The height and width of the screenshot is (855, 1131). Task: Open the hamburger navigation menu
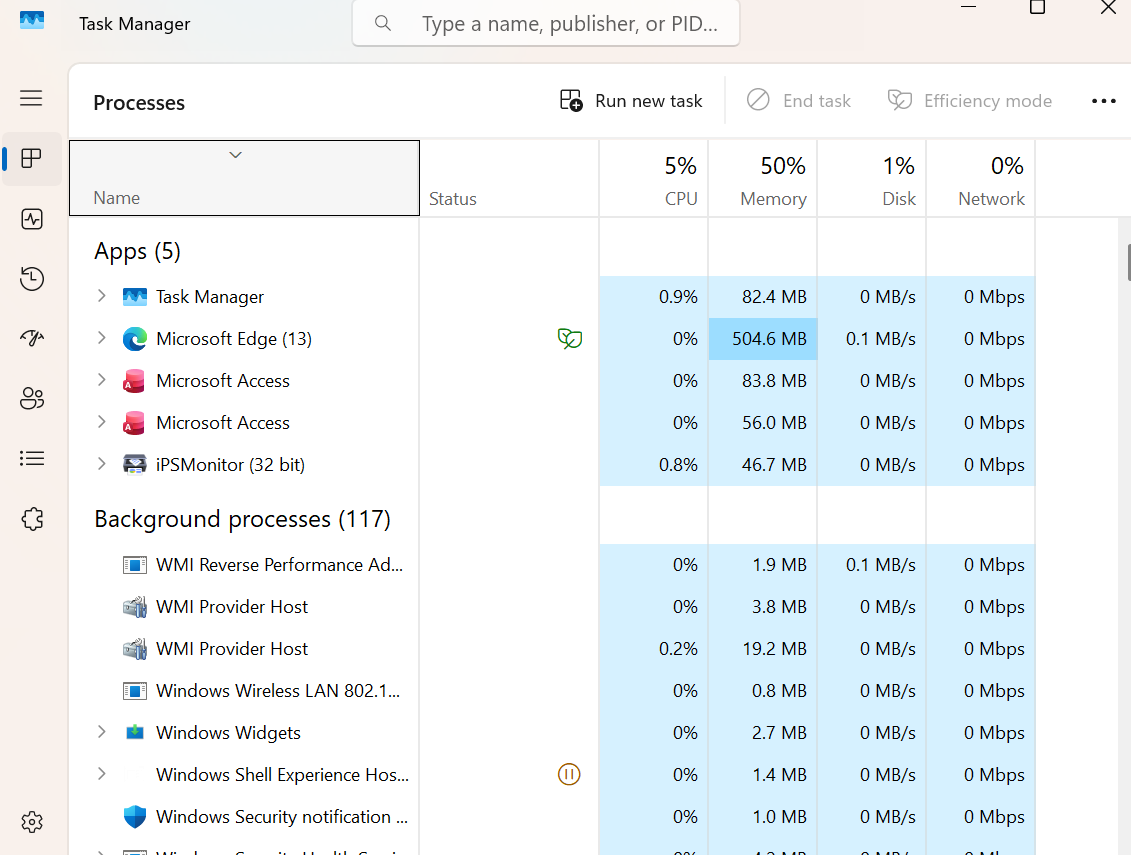pyautogui.click(x=31, y=98)
